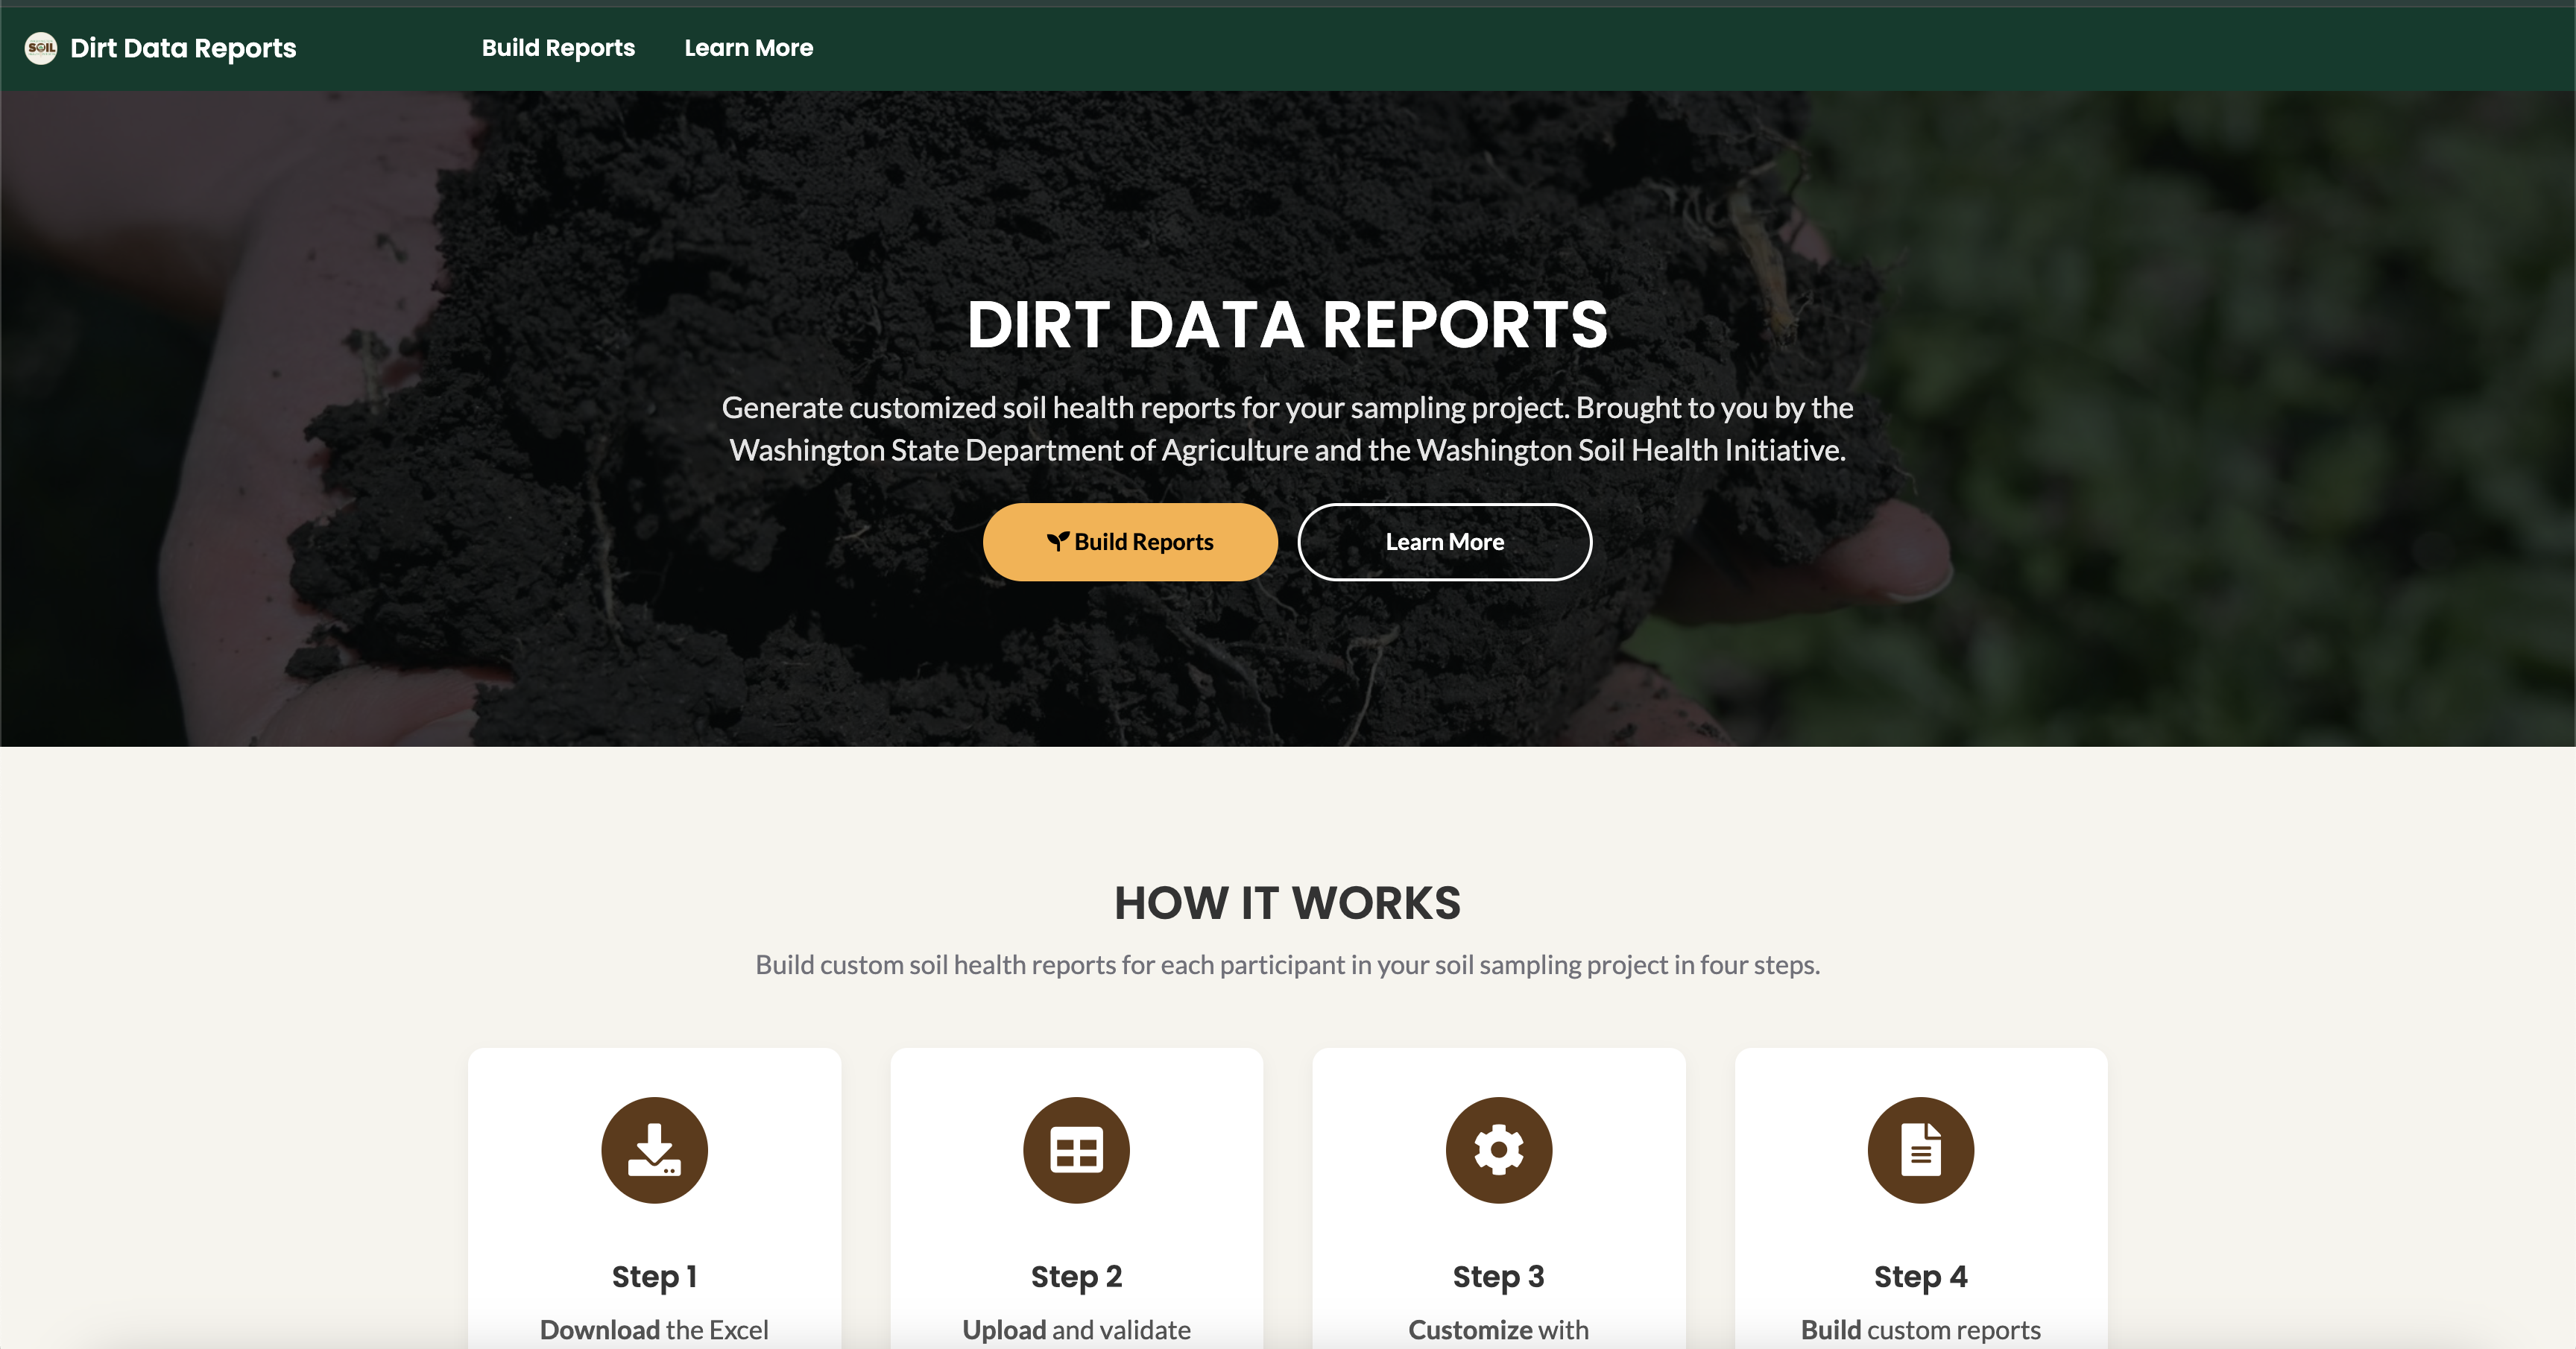
Task: Click the Build custom reports text
Action: point(1920,1329)
